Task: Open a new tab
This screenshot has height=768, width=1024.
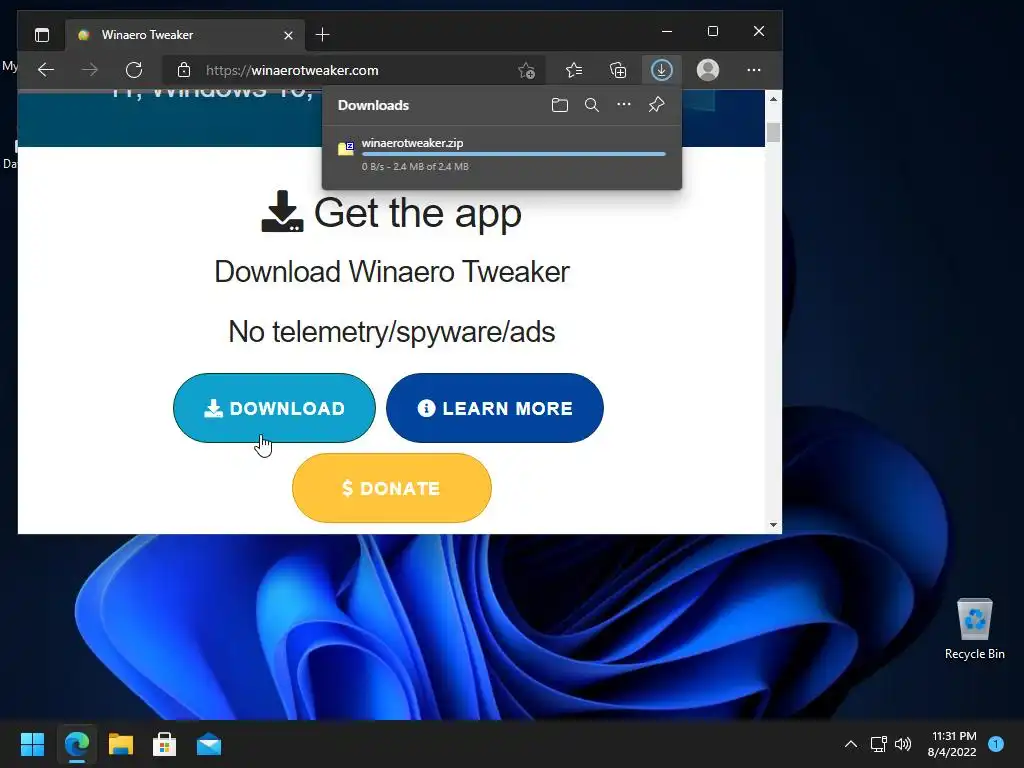Action: click(x=323, y=35)
